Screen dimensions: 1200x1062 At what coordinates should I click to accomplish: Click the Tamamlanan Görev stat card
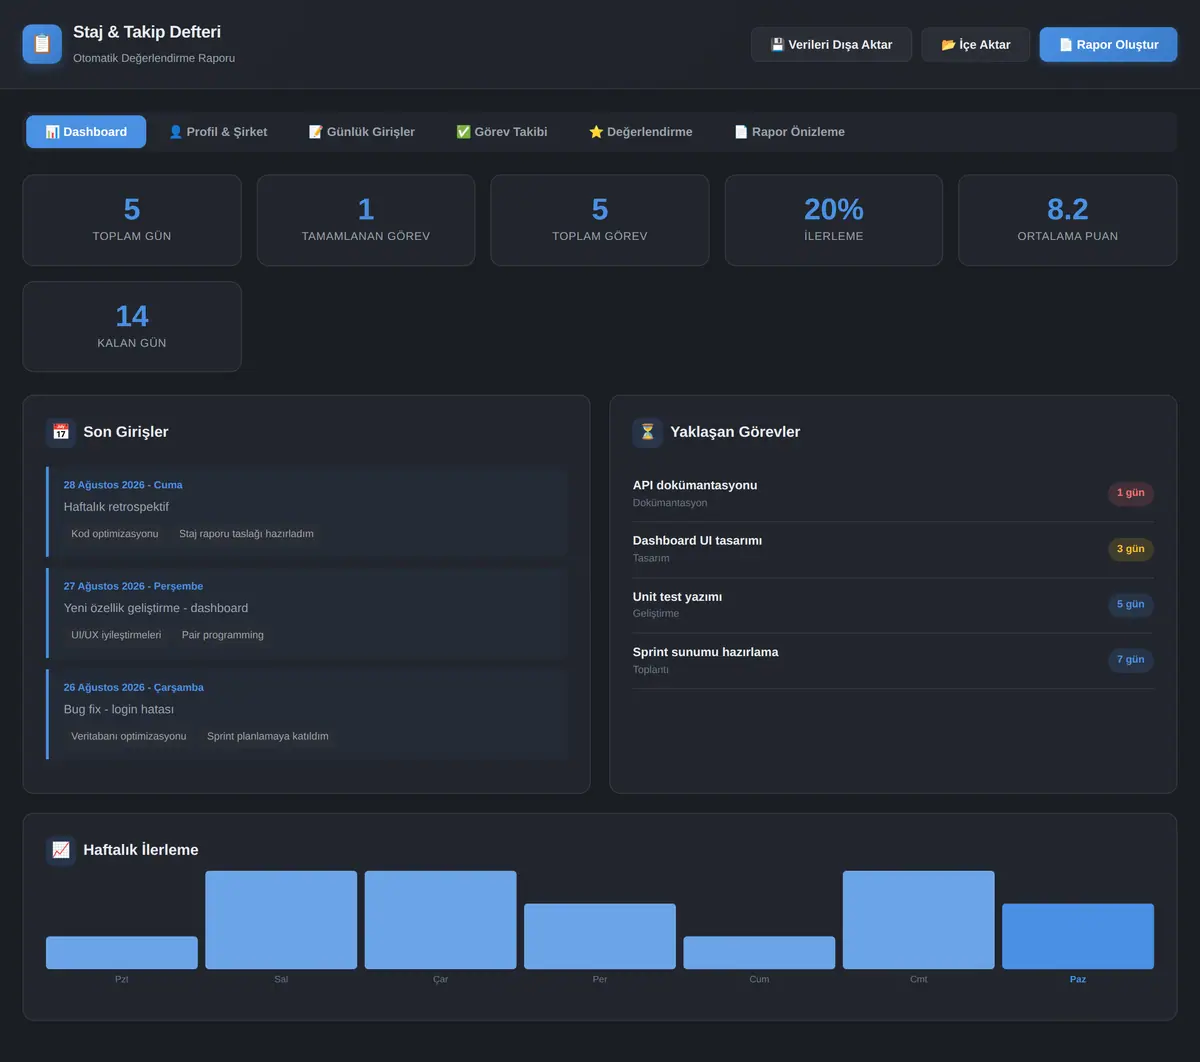click(x=366, y=221)
